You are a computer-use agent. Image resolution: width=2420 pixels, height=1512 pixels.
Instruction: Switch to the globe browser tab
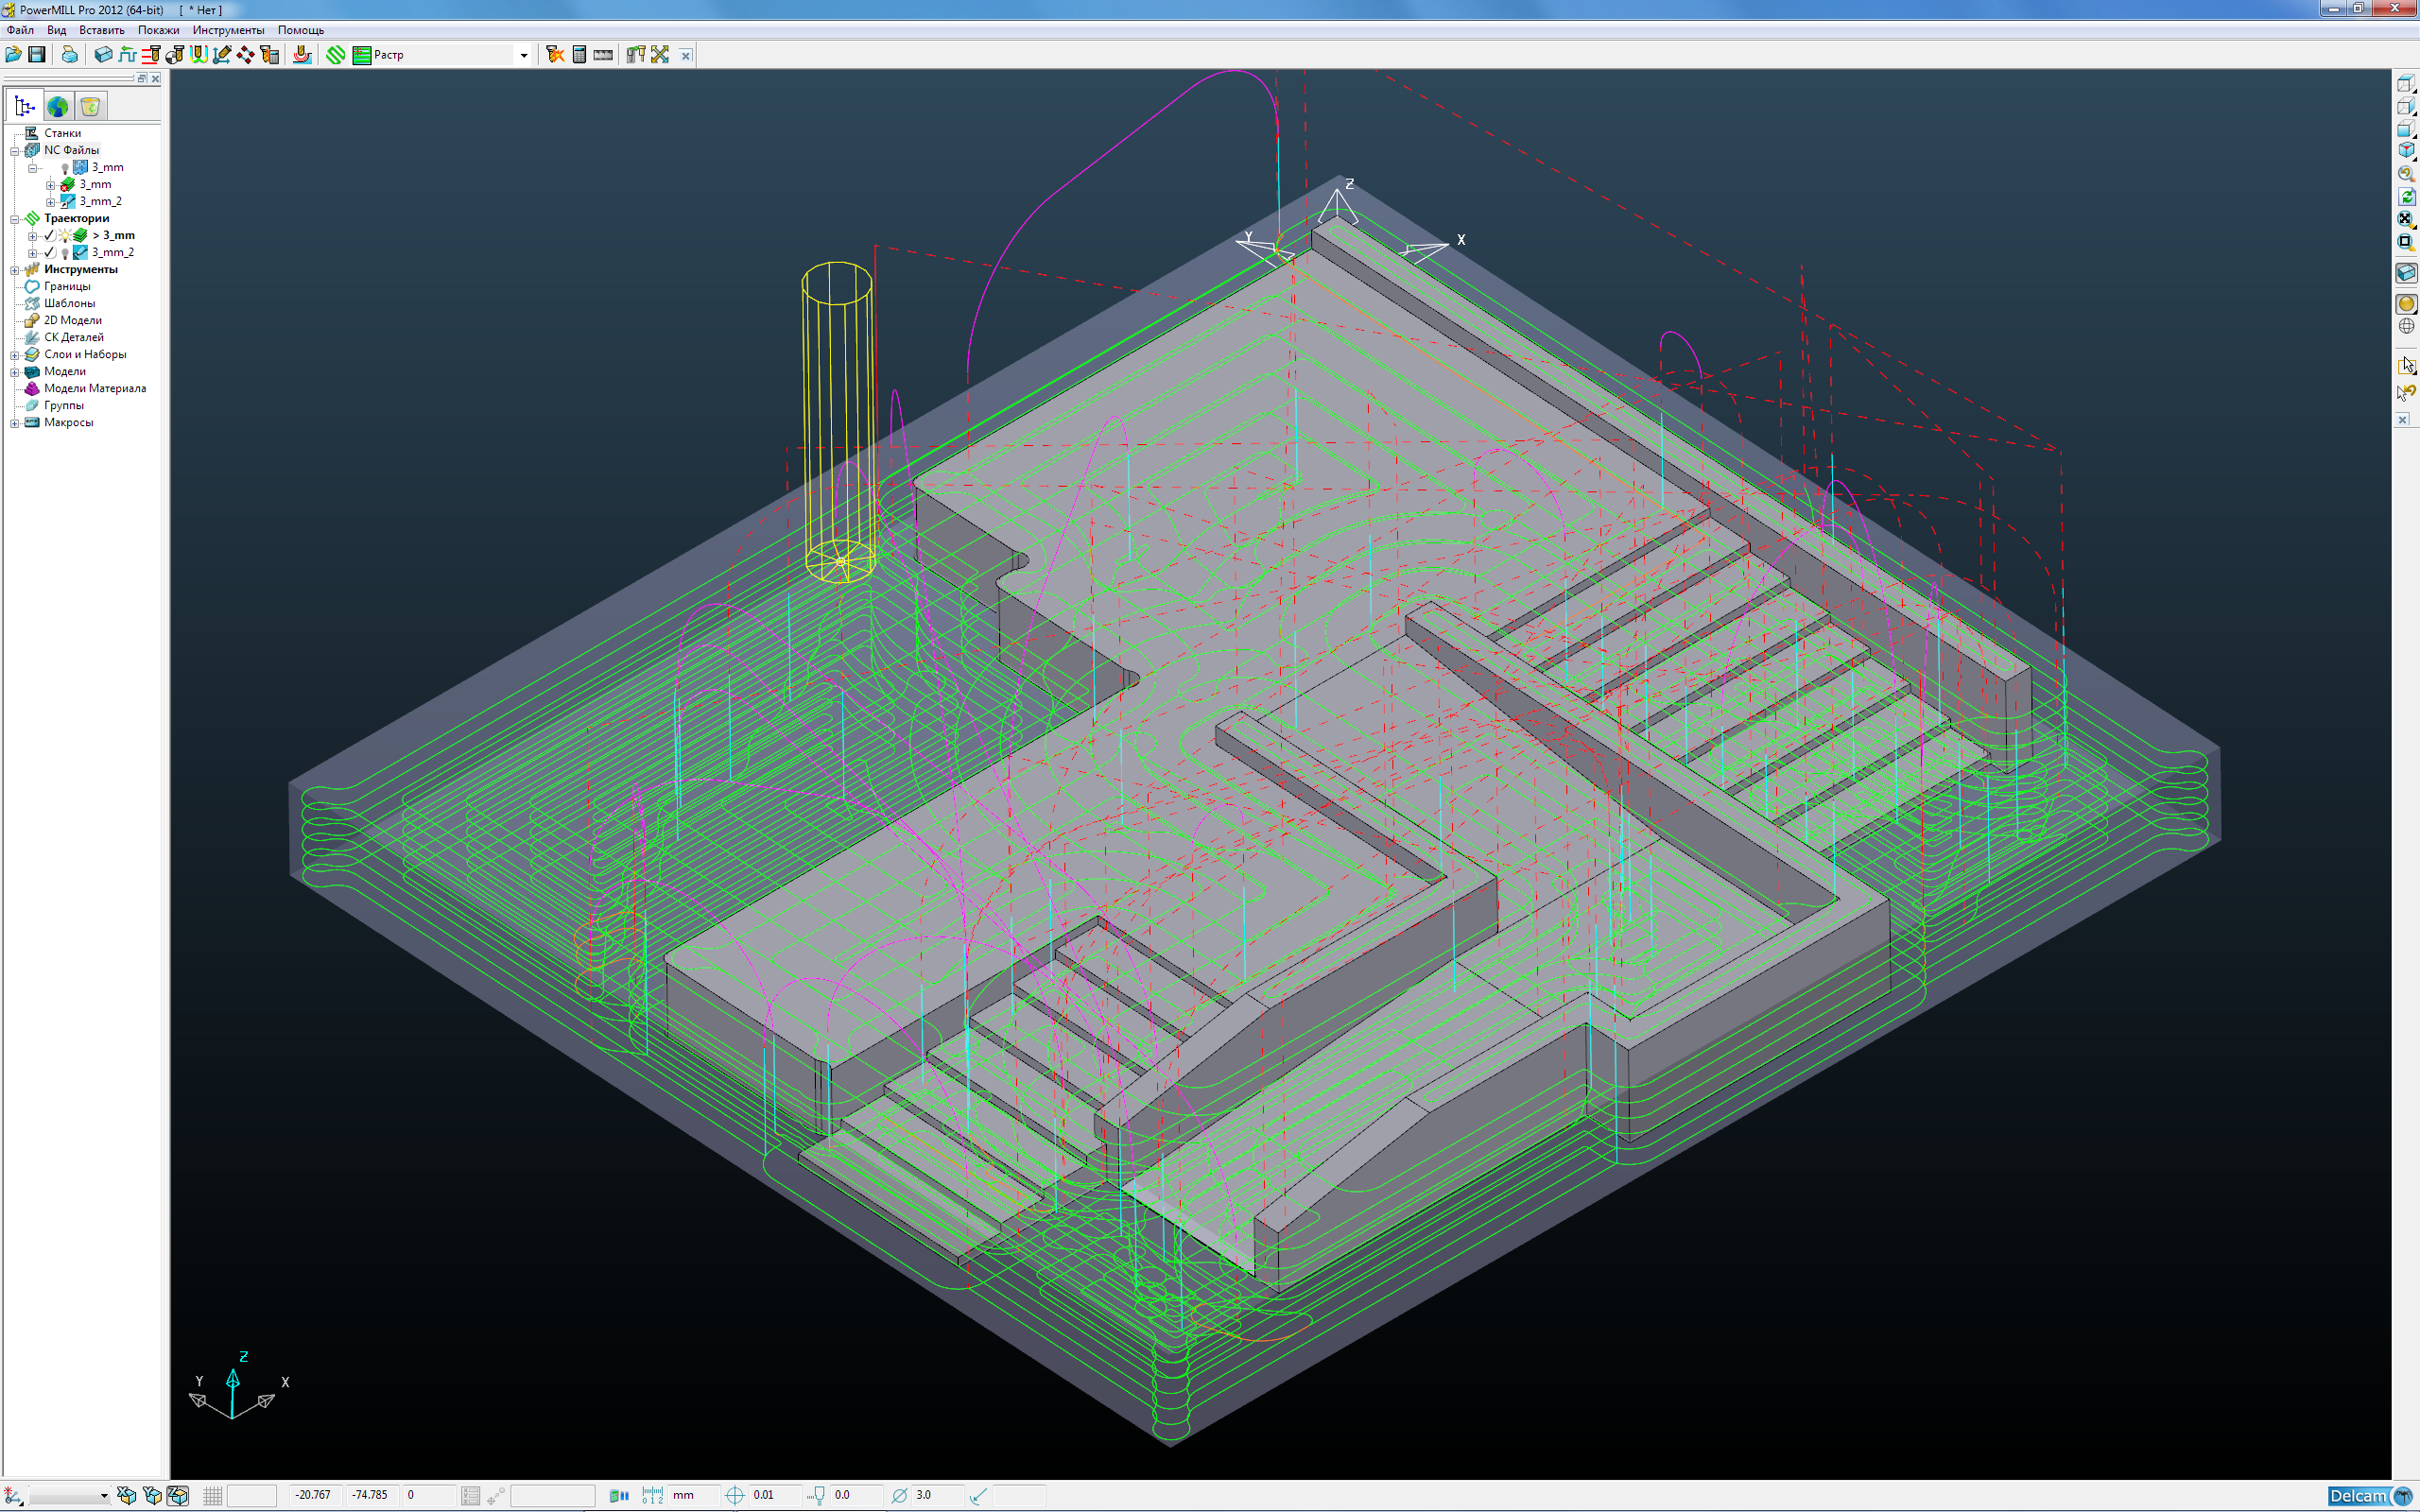[57, 106]
